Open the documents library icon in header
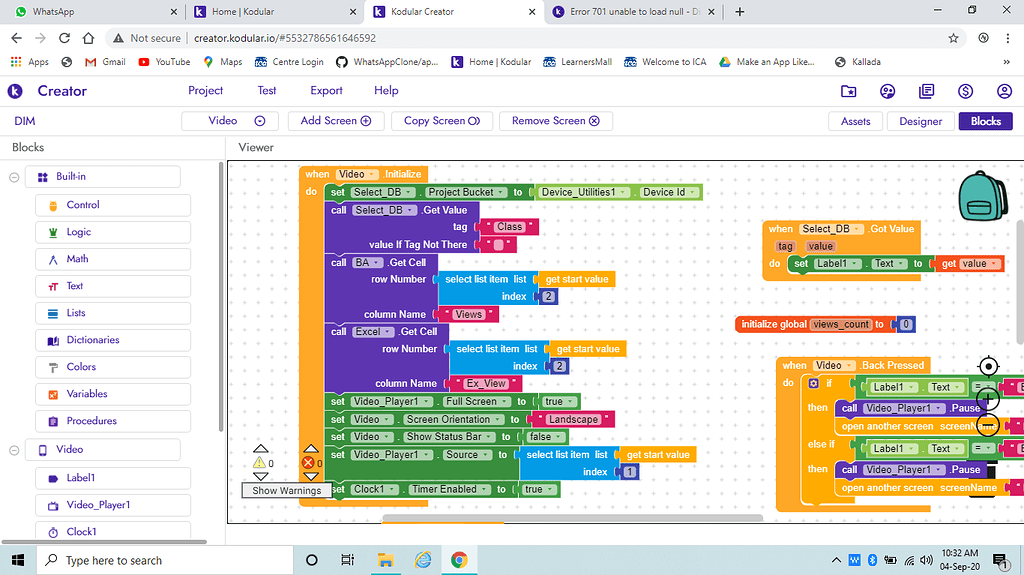The width and height of the screenshot is (1024, 575). coord(926,91)
